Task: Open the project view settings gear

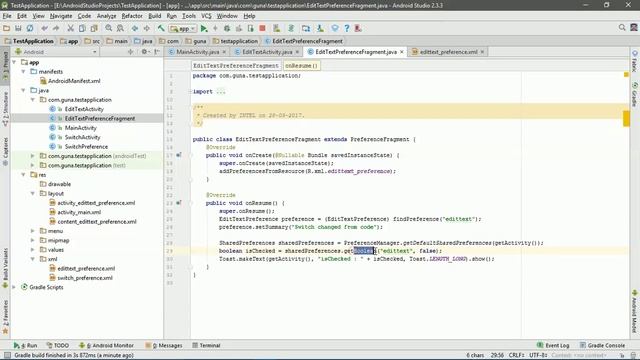Action: pos(144,52)
